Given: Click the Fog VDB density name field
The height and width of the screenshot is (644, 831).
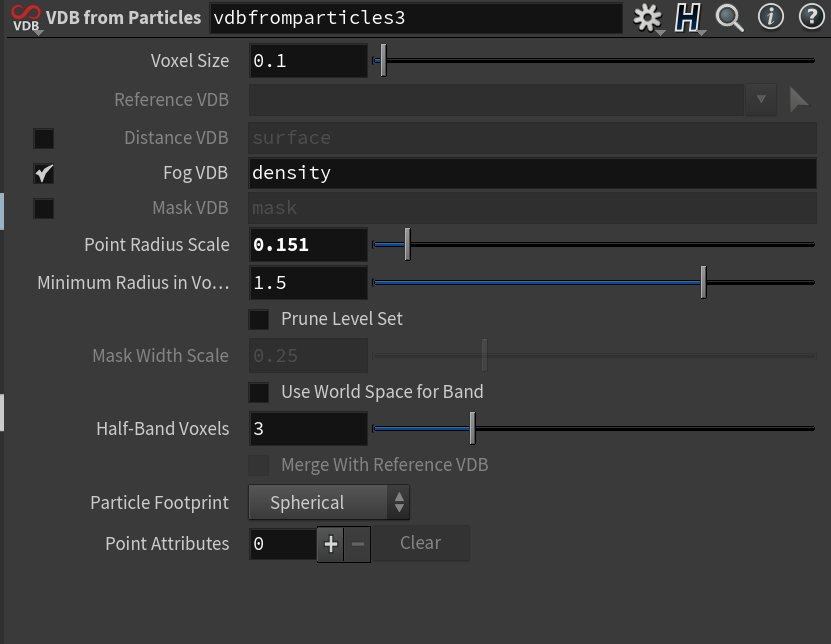Looking at the screenshot, I should 532,173.
